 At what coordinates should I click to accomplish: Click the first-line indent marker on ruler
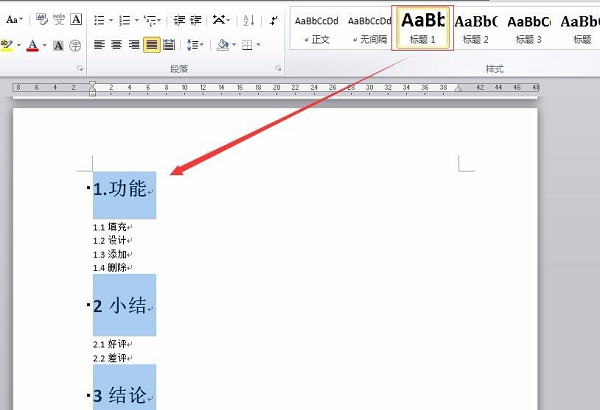click(92, 84)
